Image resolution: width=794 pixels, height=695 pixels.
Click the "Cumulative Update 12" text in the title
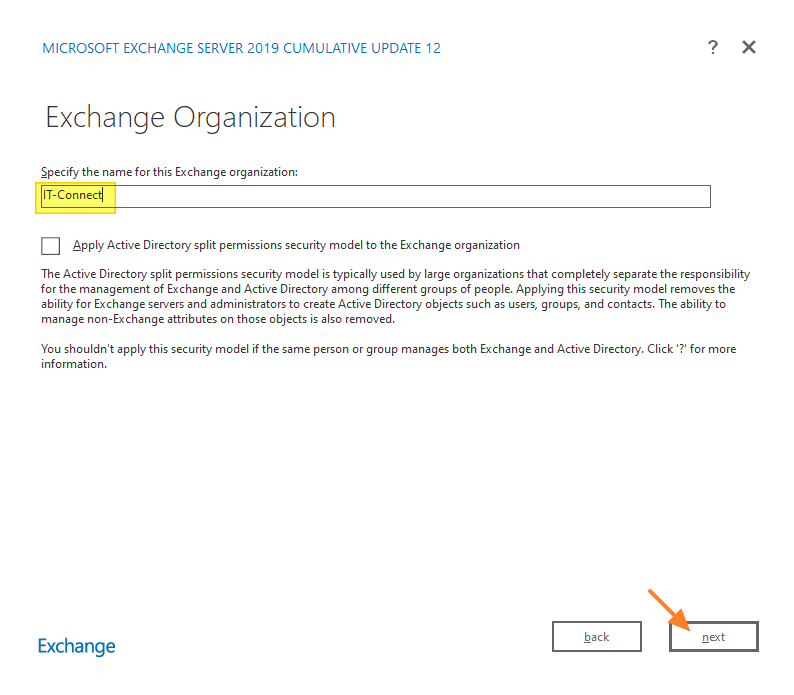pos(370,48)
